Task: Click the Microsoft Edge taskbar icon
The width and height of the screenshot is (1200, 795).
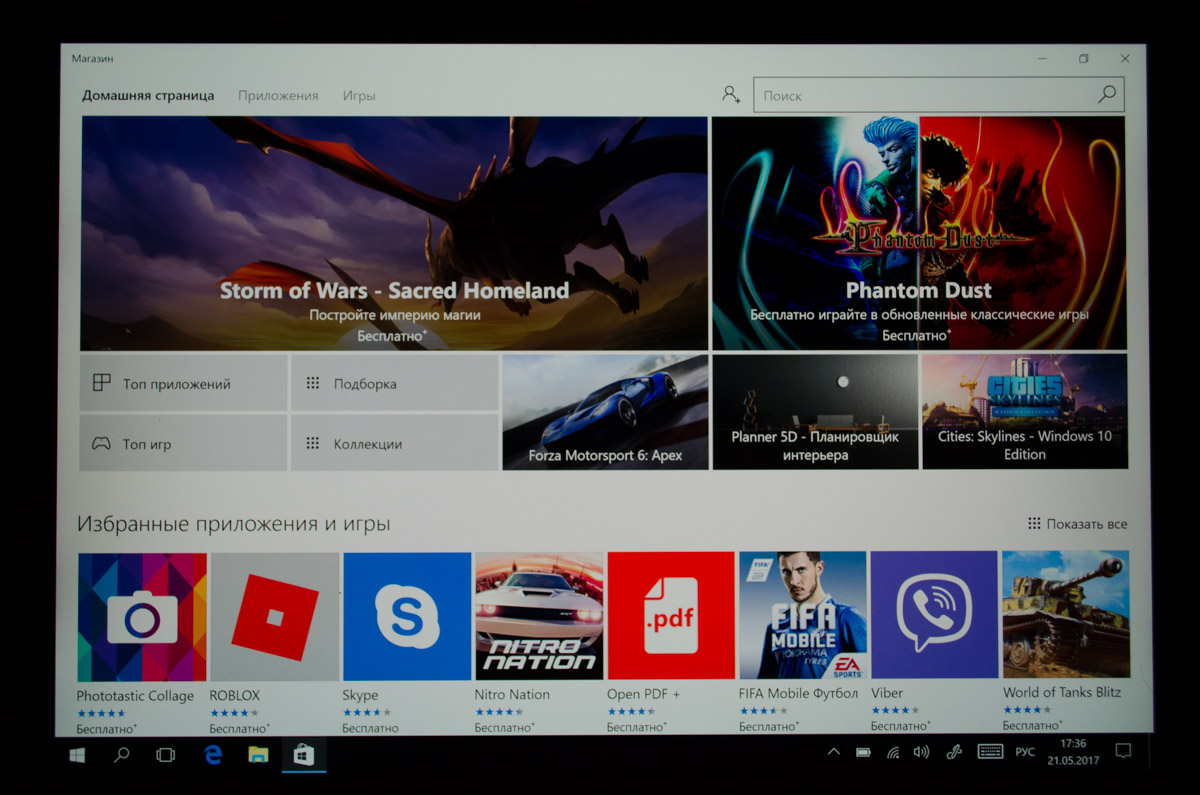Action: coord(213,755)
